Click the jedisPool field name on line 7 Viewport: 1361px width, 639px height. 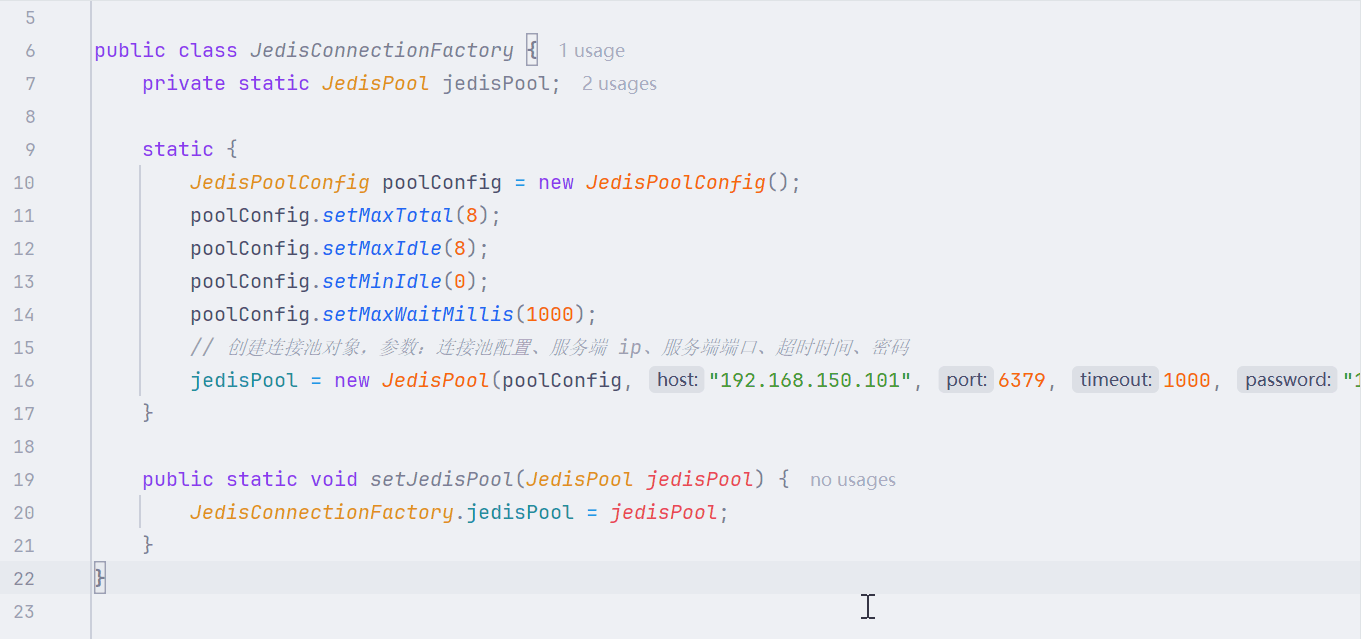[496, 84]
